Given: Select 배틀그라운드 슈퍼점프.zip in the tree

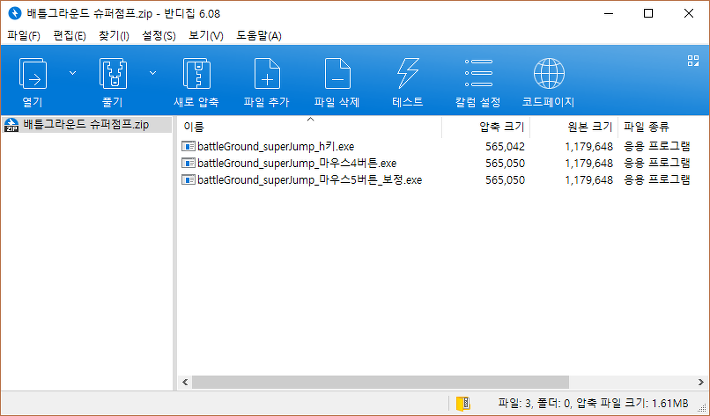Looking at the screenshot, I should (x=86, y=124).
